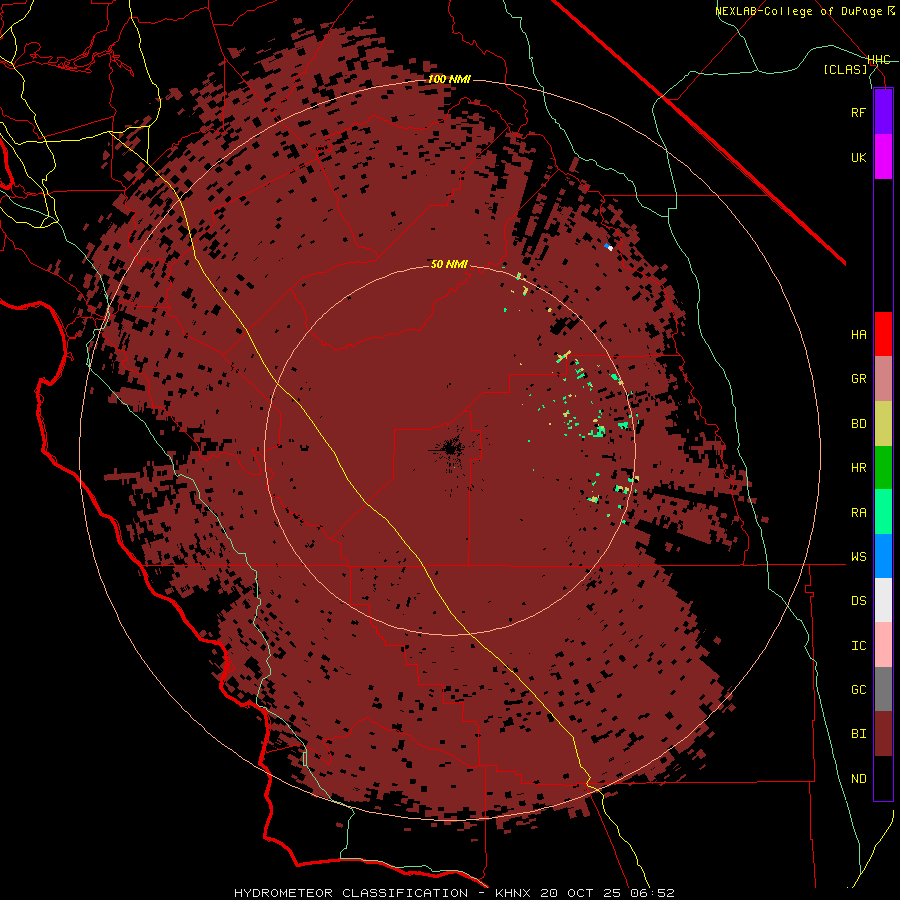Click the IC legend label
Viewport: 900px width, 900px height.
click(x=858, y=646)
